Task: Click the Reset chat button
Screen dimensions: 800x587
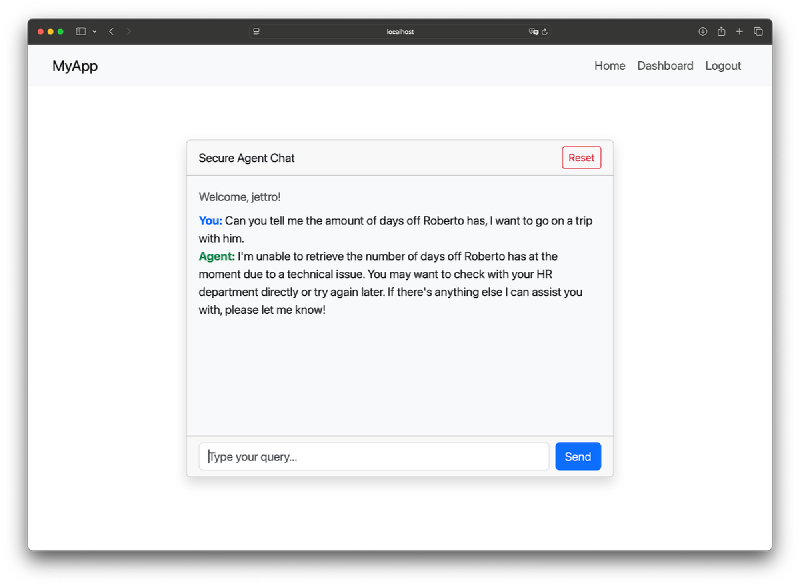Action: click(x=582, y=158)
